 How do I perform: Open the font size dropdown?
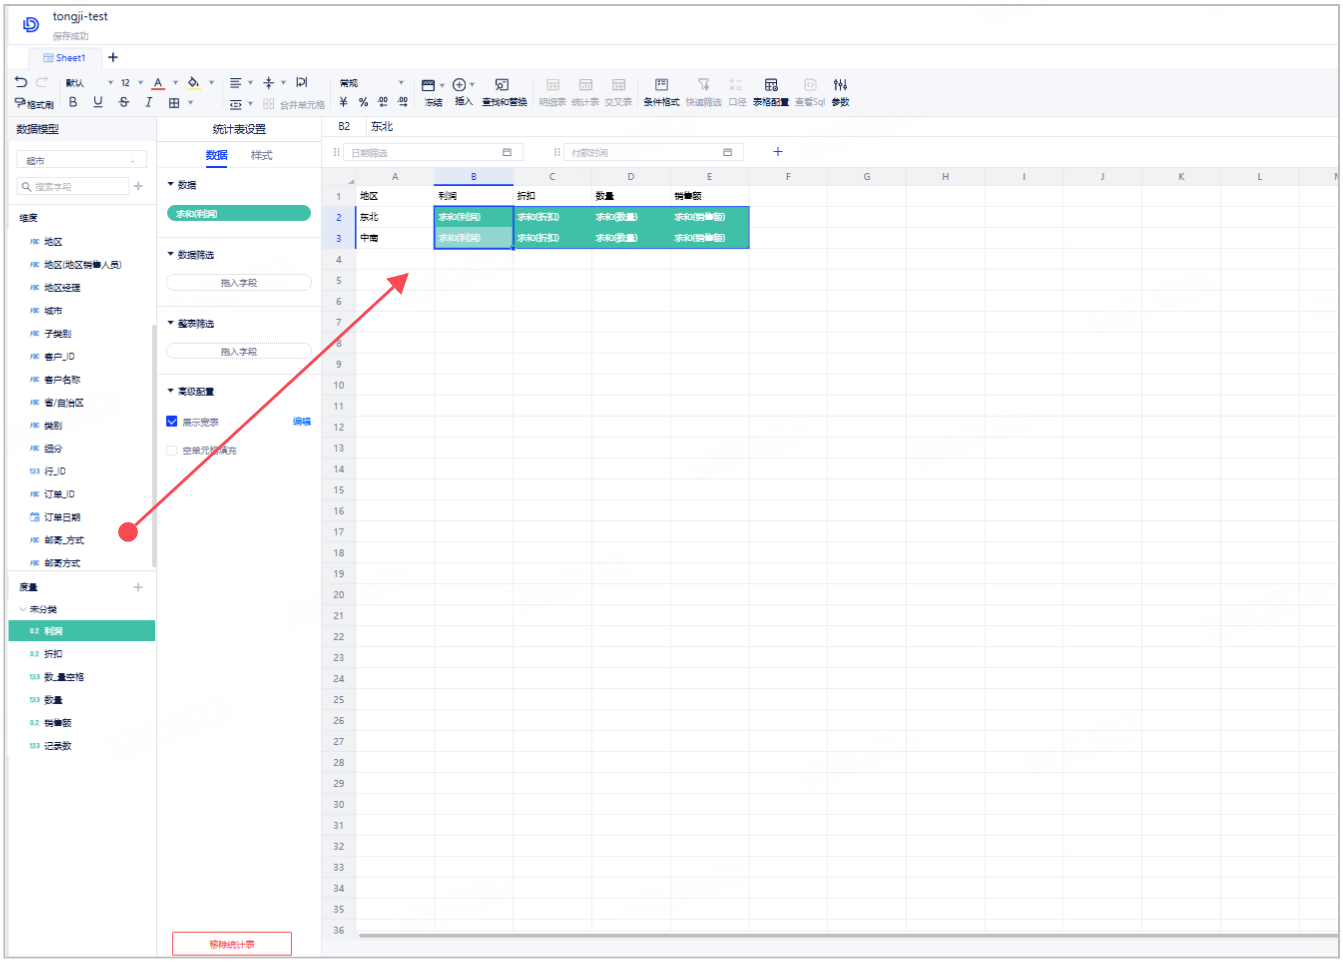pos(140,83)
